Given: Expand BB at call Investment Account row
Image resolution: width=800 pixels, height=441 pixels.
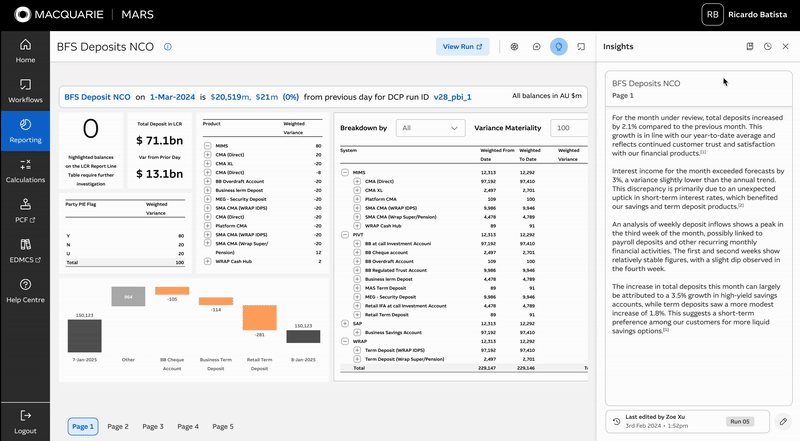Looking at the screenshot, I should pos(357,244).
